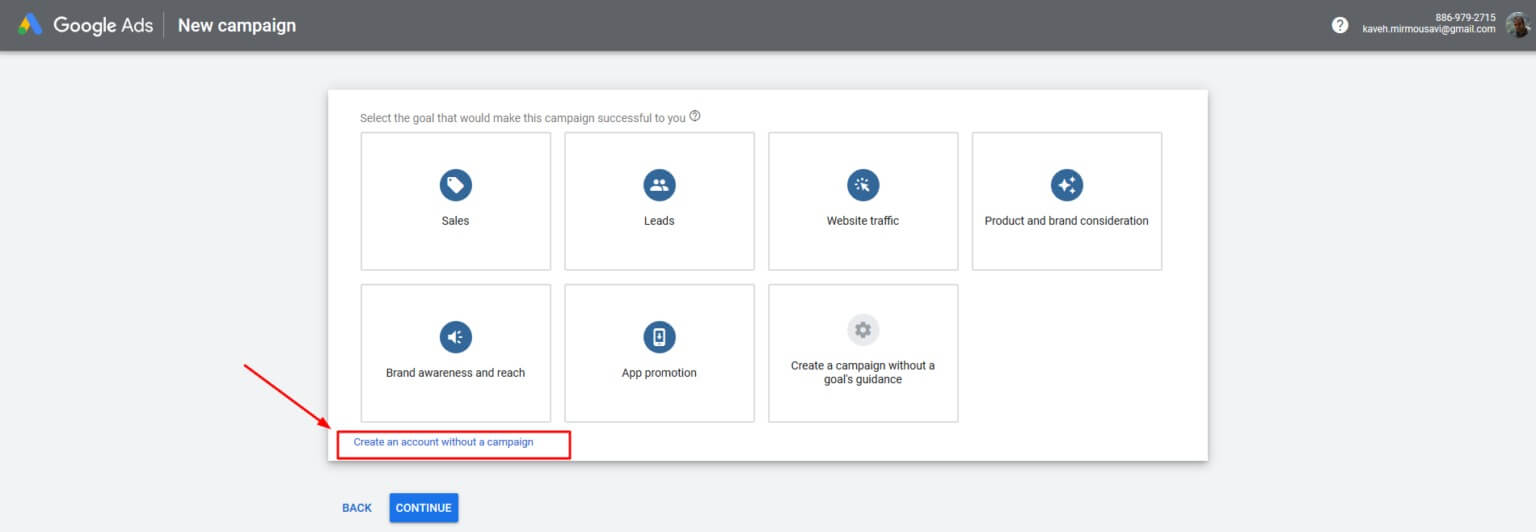Image resolution: width=1536 pixels, height=532 pixels.
Task: Select the Sales goal label
Action: click(455, 221)
